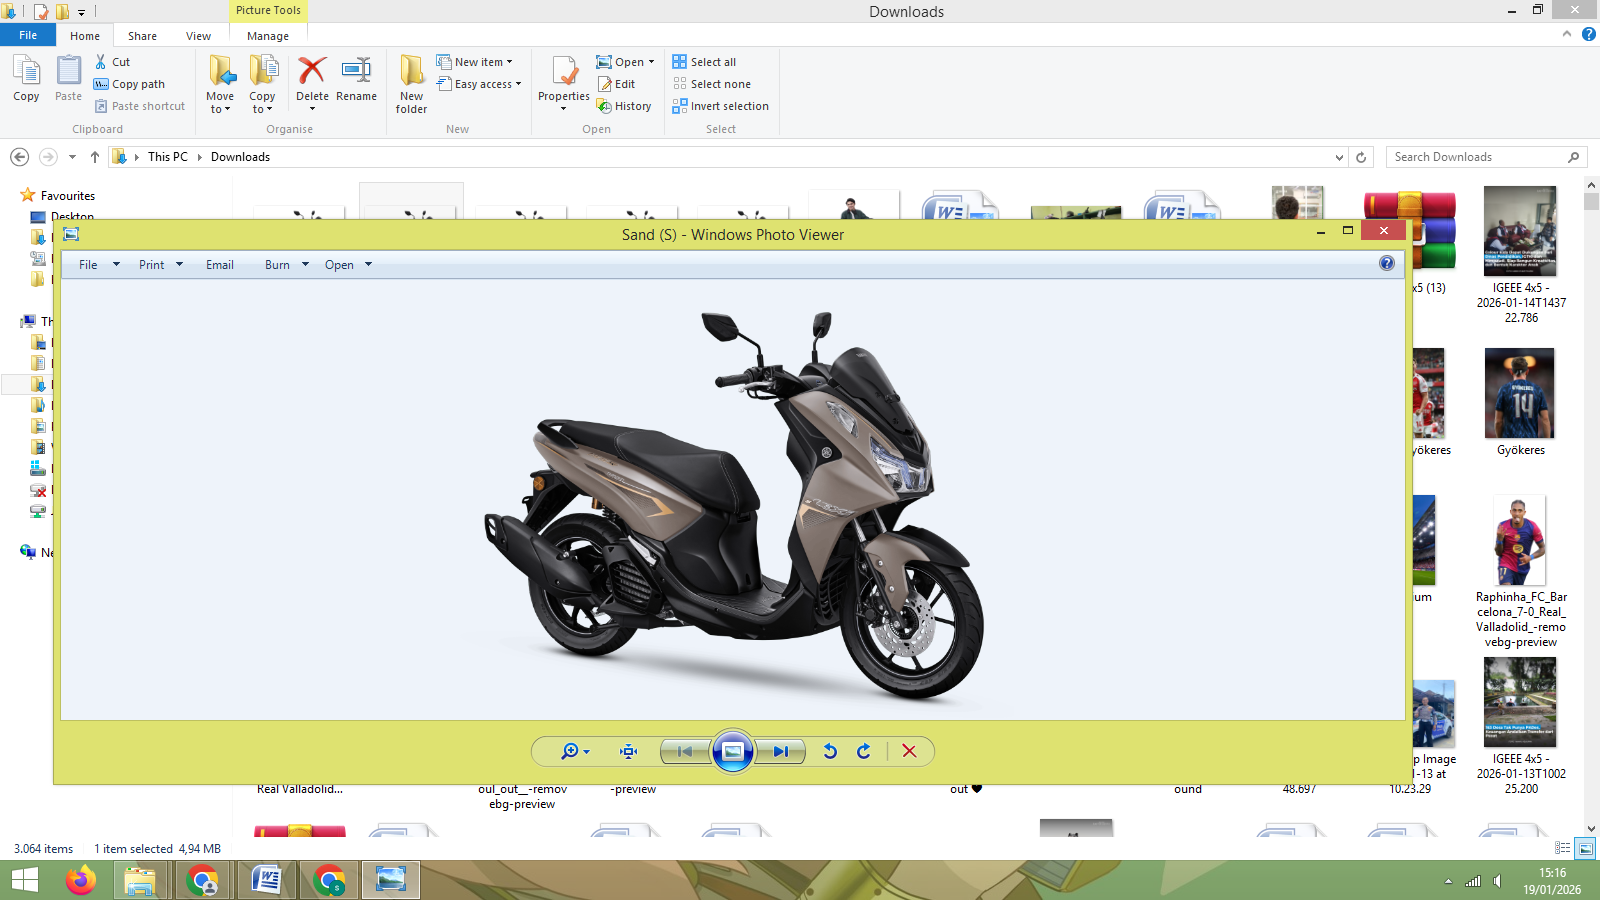This screenshot has width=1600, height=900.
Task: Switch to the Share ribbon tab
Action: pos(142,36)
